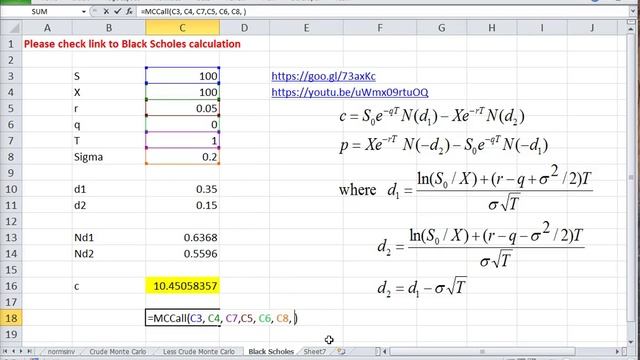Click the Name Box showing SUM

click(40, 11)
